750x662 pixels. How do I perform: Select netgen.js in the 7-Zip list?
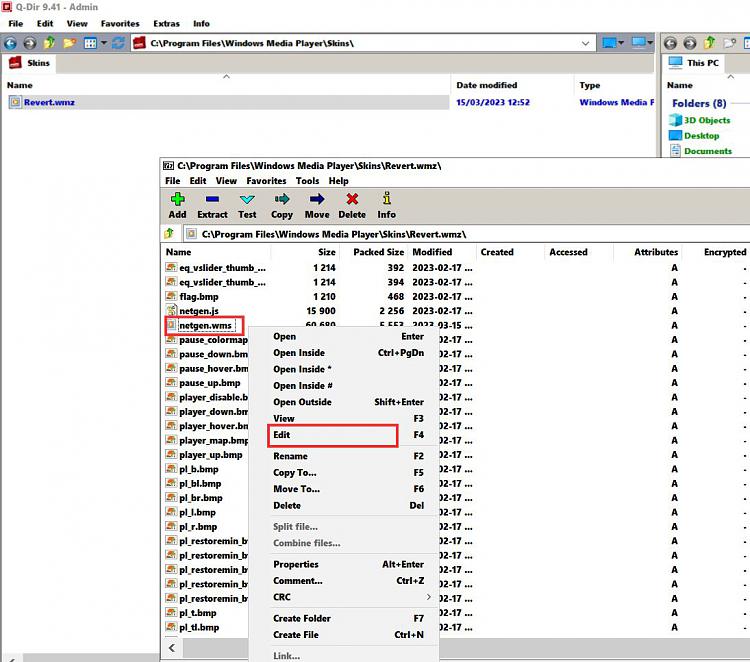[x=199, y=311]
